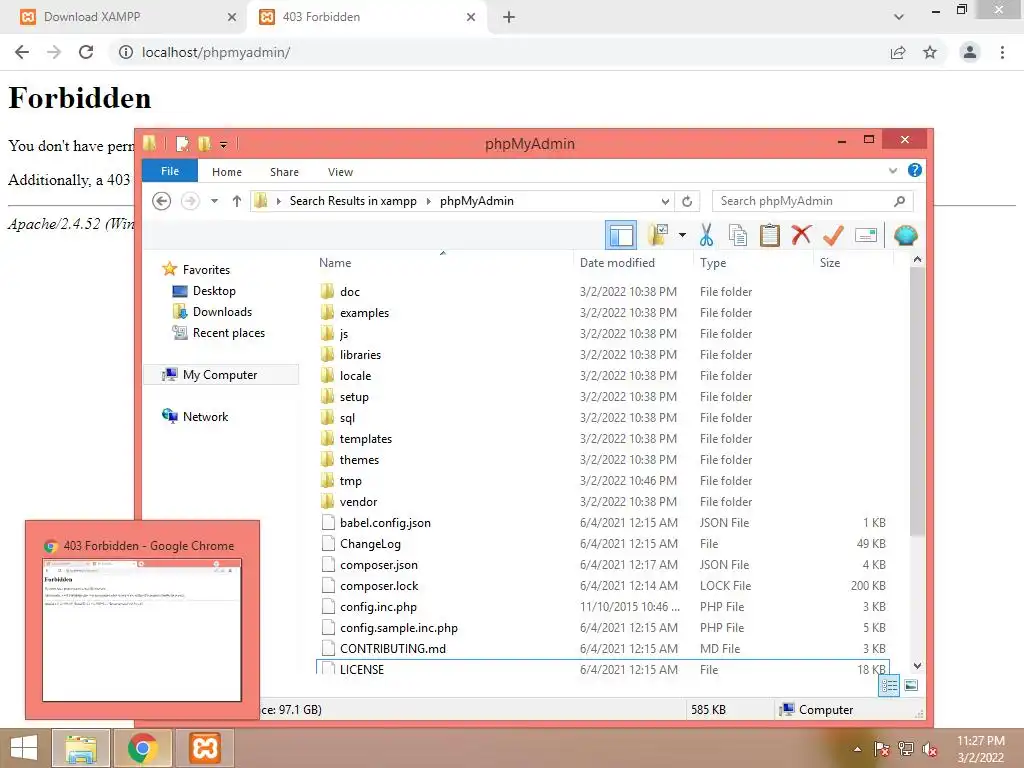
Task: Open Action Center flag tray icon
Action: [882, 749]
